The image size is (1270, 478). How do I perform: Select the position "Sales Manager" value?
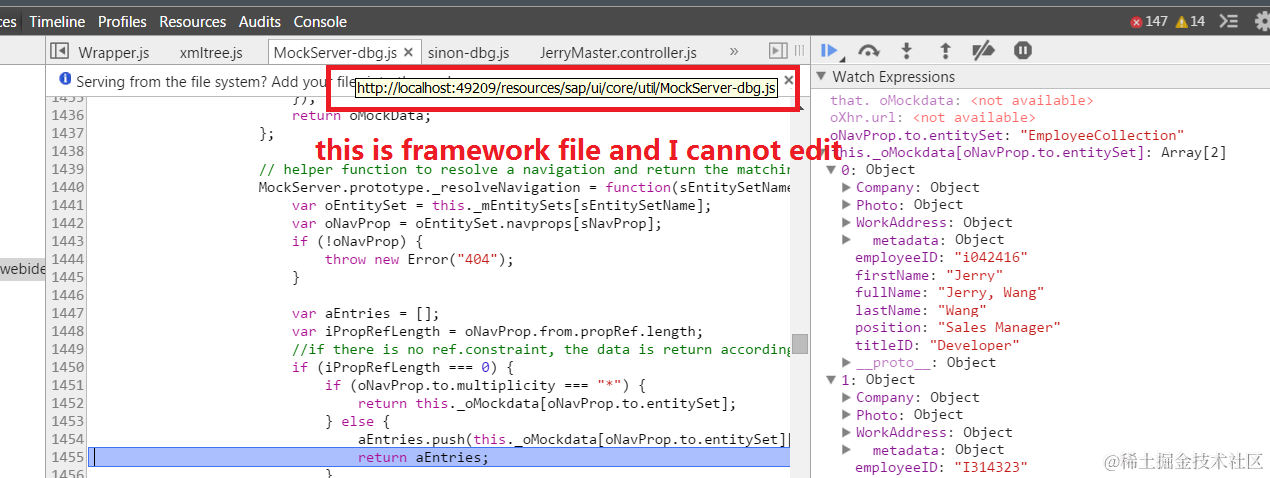[x=998, y=327]
